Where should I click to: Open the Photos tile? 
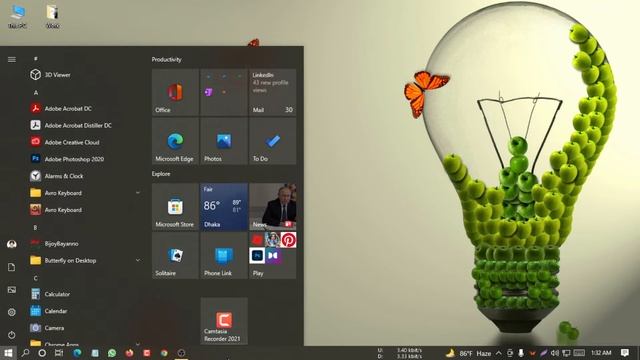pyautogui.click(x=224, y=141)
